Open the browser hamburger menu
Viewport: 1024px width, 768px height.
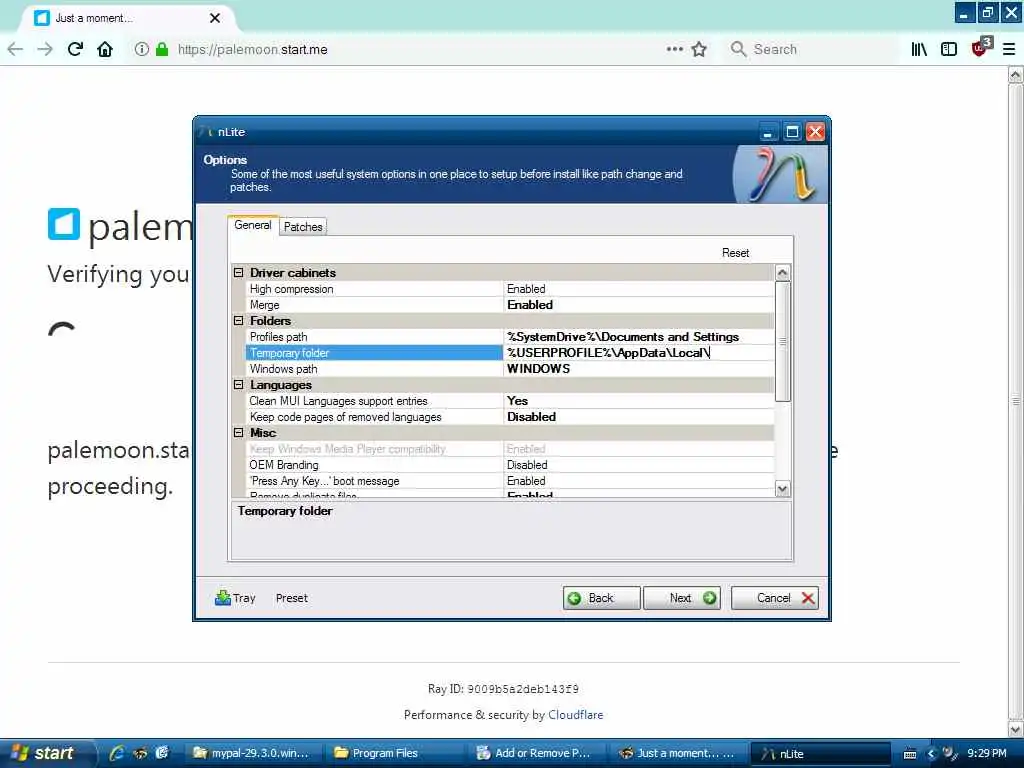(1009, 49)
